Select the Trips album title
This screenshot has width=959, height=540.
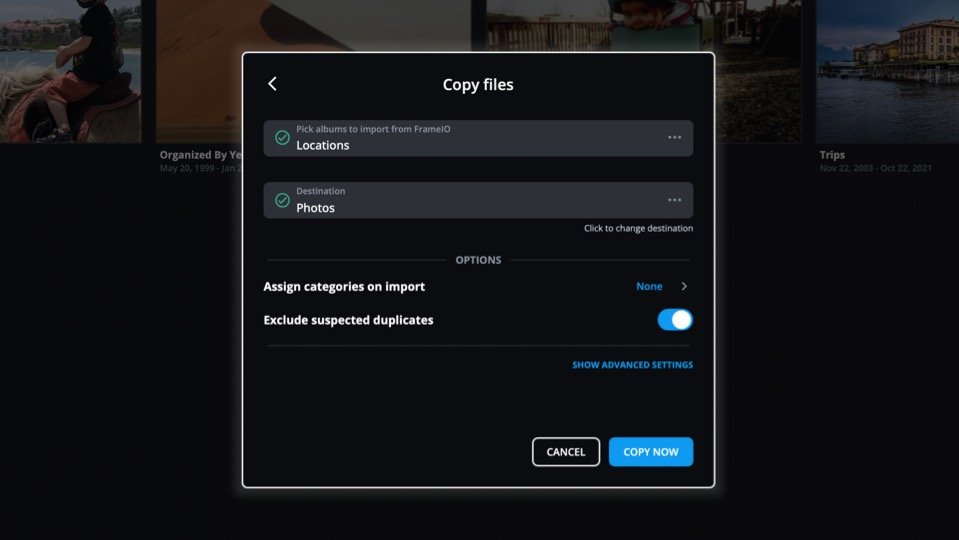click(832, 155)
